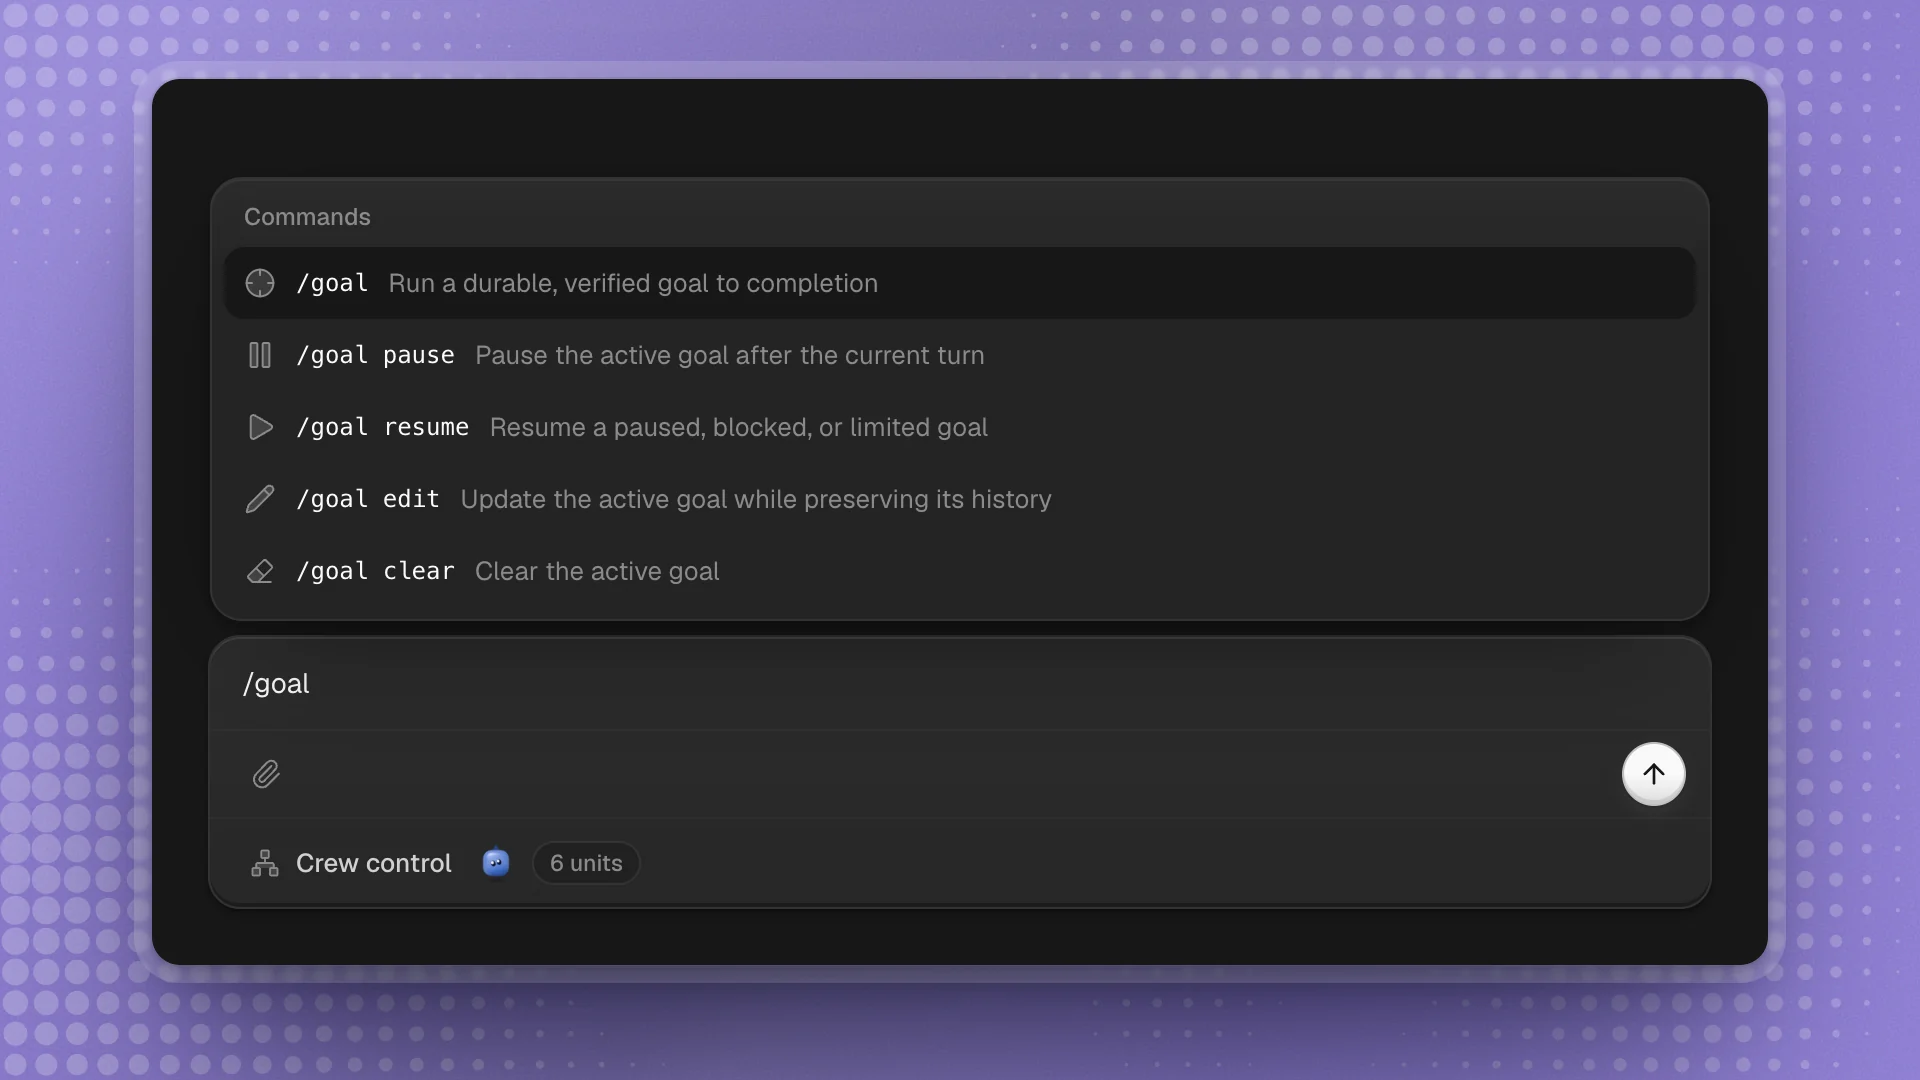
Task: Click the blue robot avatar icon
Action: (496, 862)
